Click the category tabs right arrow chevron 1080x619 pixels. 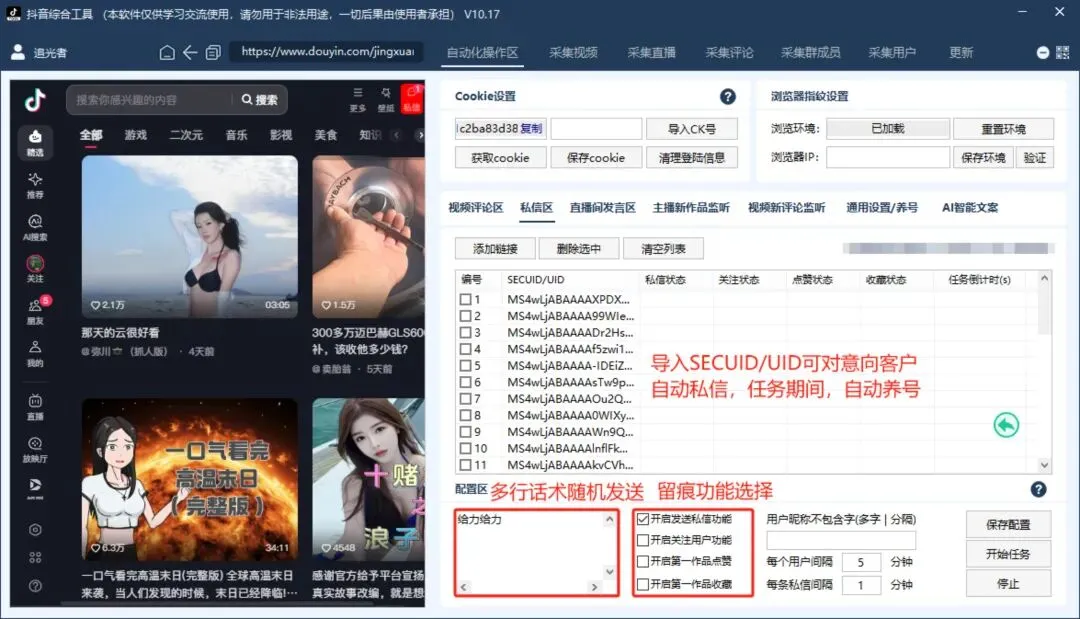[x=419, y=136]
